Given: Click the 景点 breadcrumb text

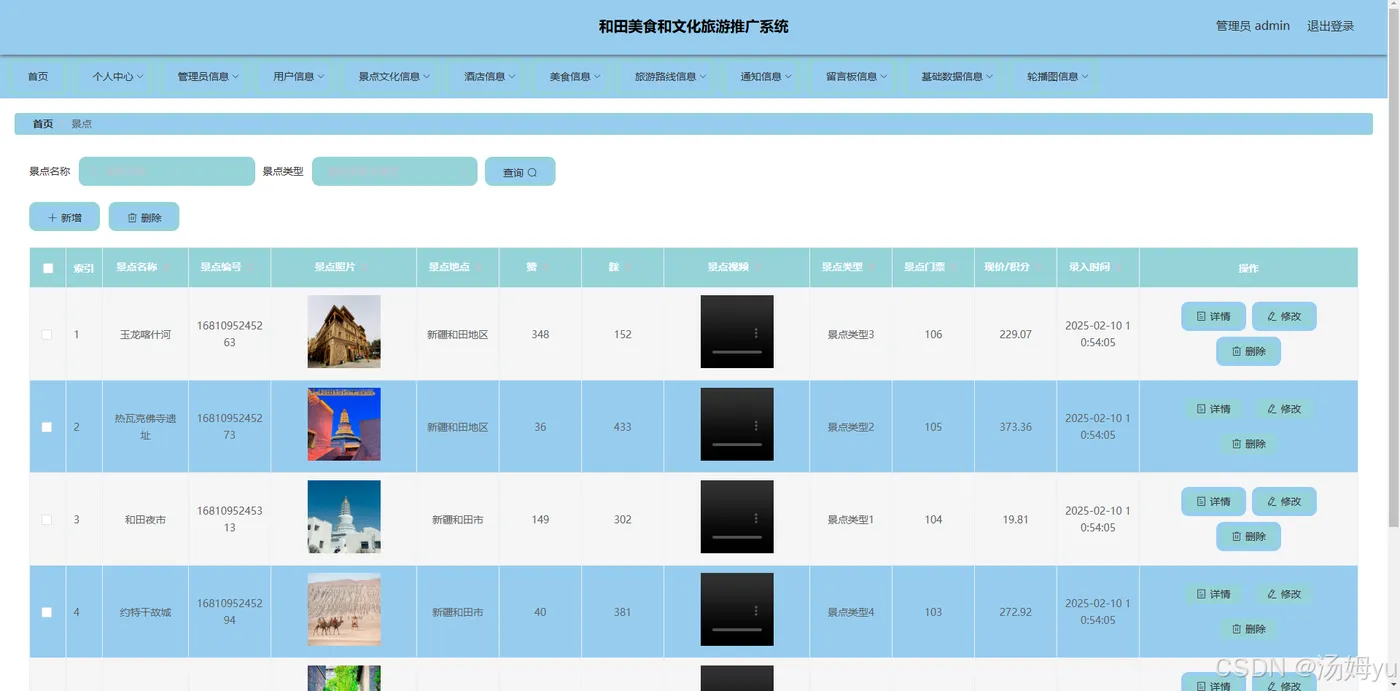Looking at the screenshot, I should point(81,124).
